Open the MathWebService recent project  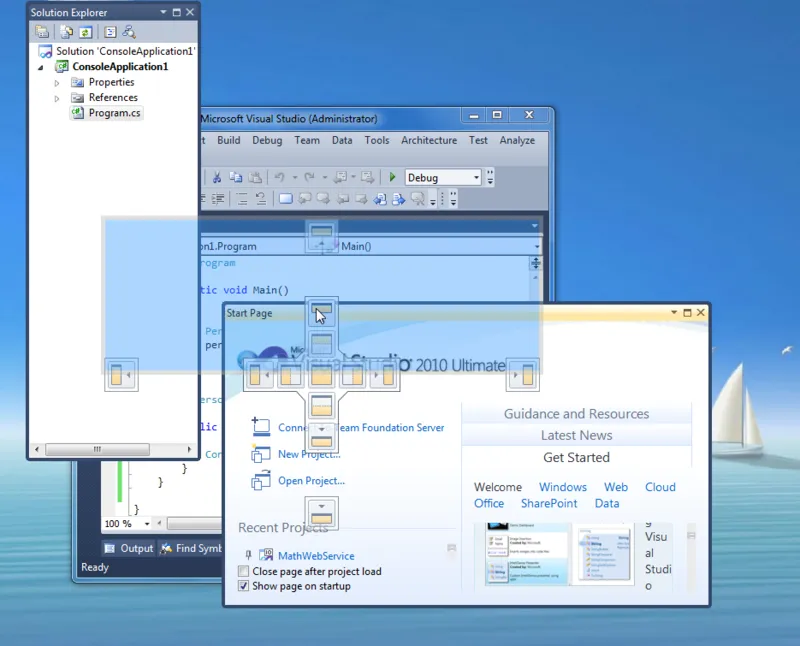click(x=316, y=556)
